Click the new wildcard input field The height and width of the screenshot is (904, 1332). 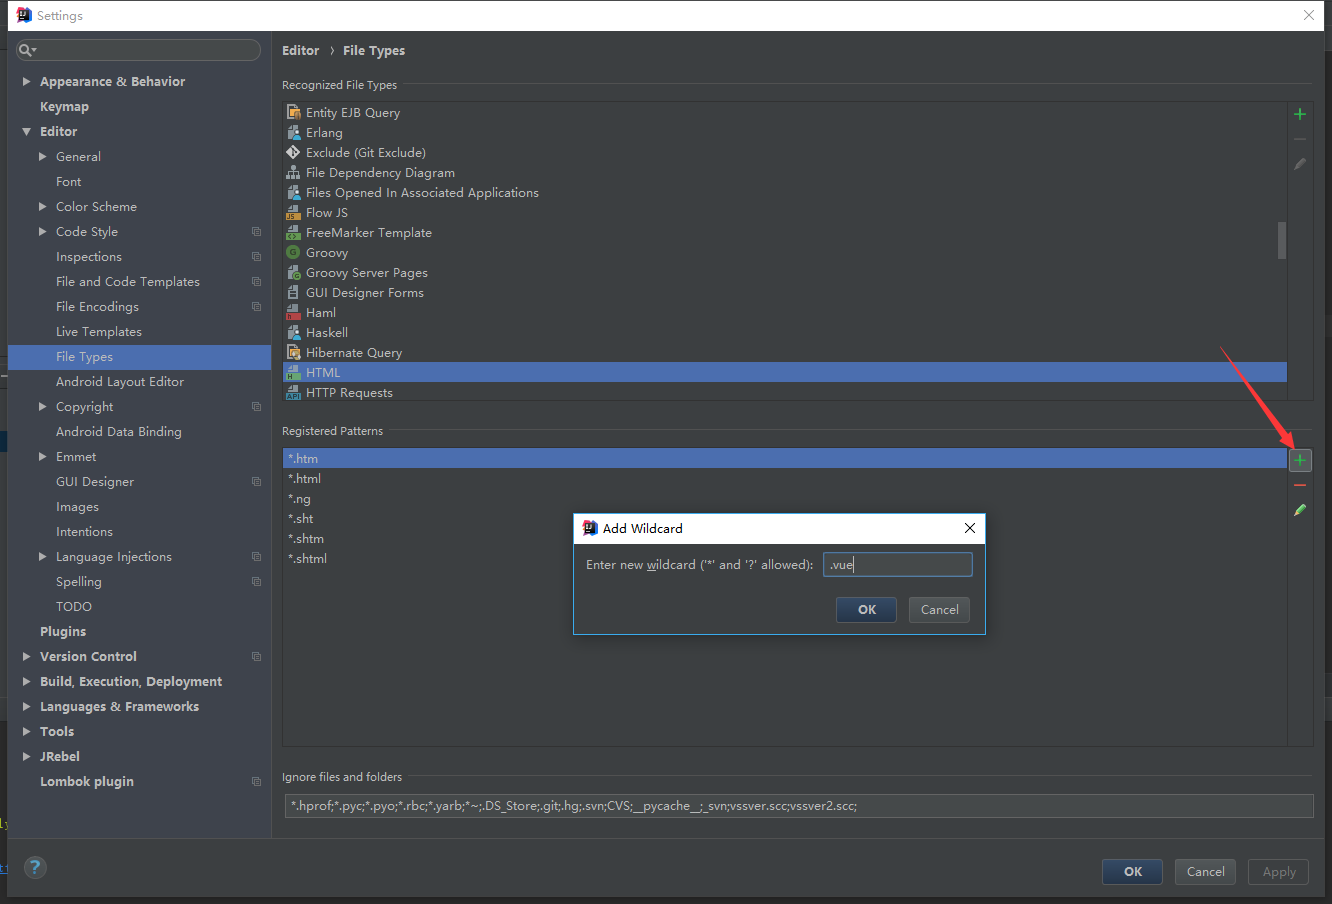coord(897,565)
